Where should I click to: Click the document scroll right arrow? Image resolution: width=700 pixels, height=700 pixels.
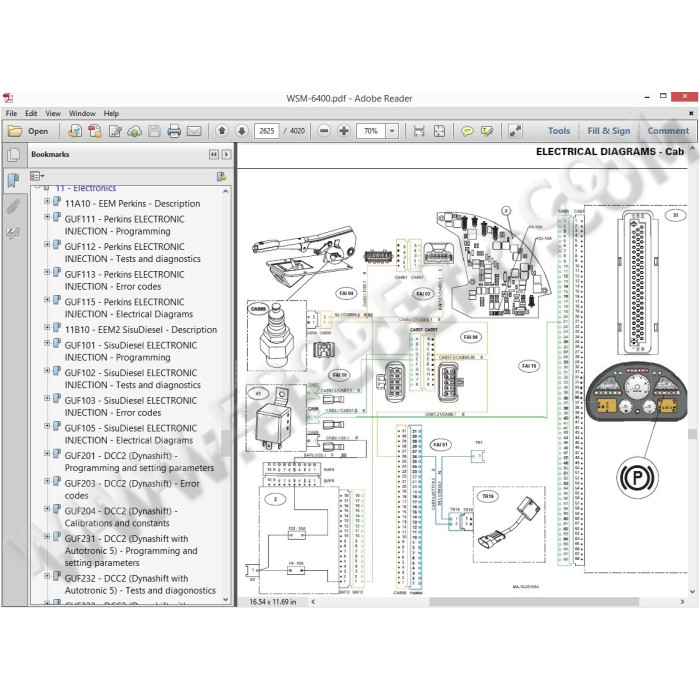coord(682,602)
